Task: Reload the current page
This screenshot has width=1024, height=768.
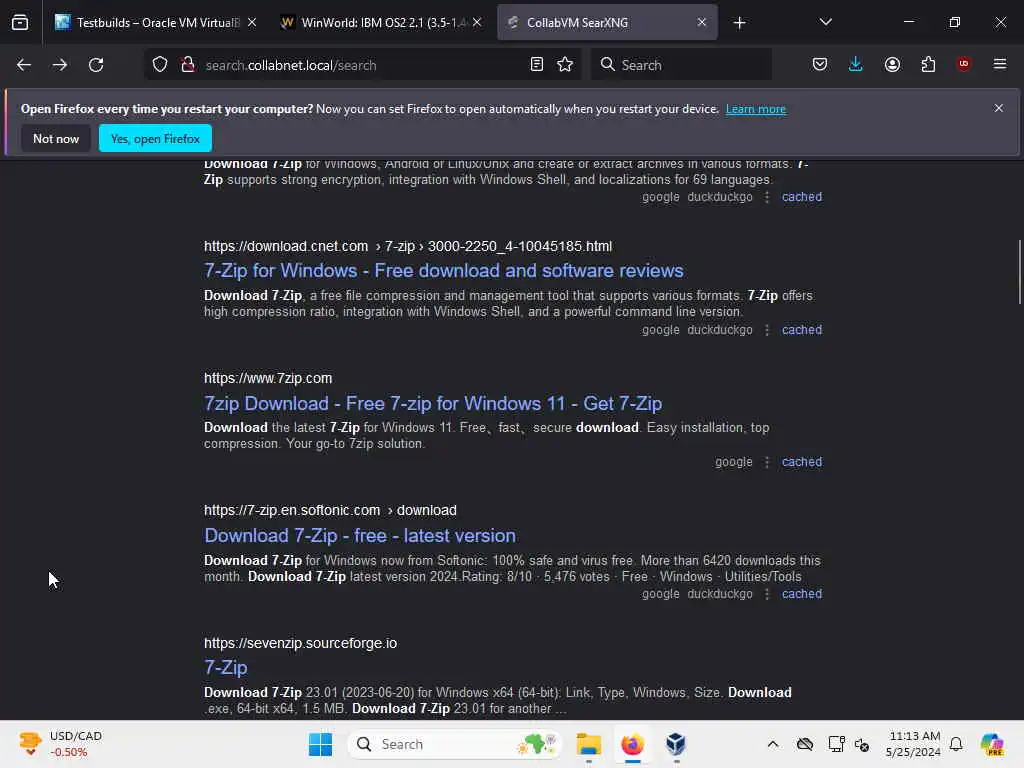Action: (96, 65)
